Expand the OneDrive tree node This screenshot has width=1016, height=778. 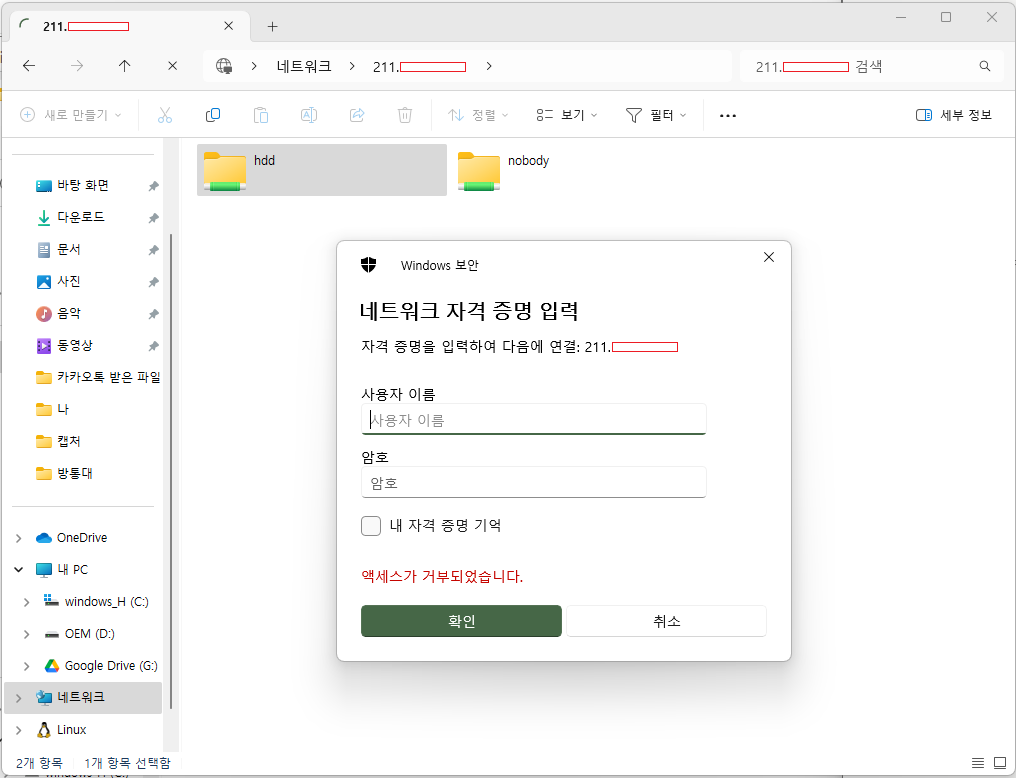(x=19, y=538)
